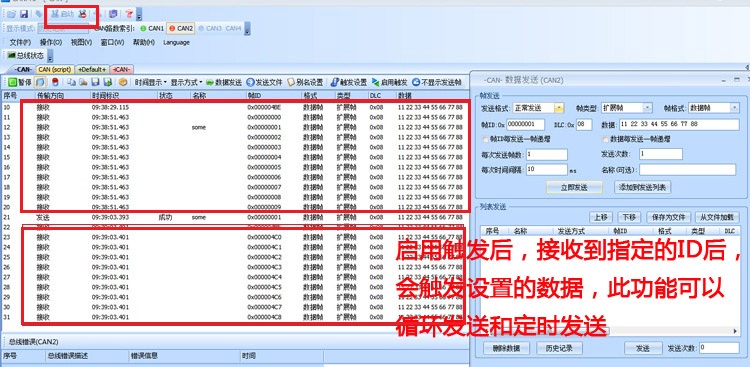
Task: Click the red stop-record icon in CAN toolbar
Action: pyautogui.click(x=55, y=82)
